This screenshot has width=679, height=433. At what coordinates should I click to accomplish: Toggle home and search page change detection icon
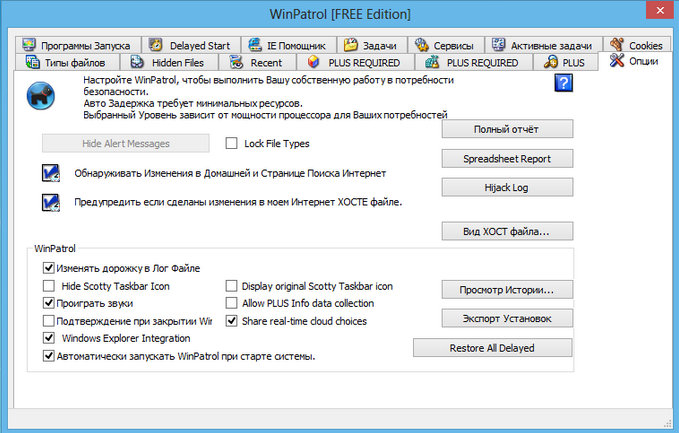(x=51, y=173)
